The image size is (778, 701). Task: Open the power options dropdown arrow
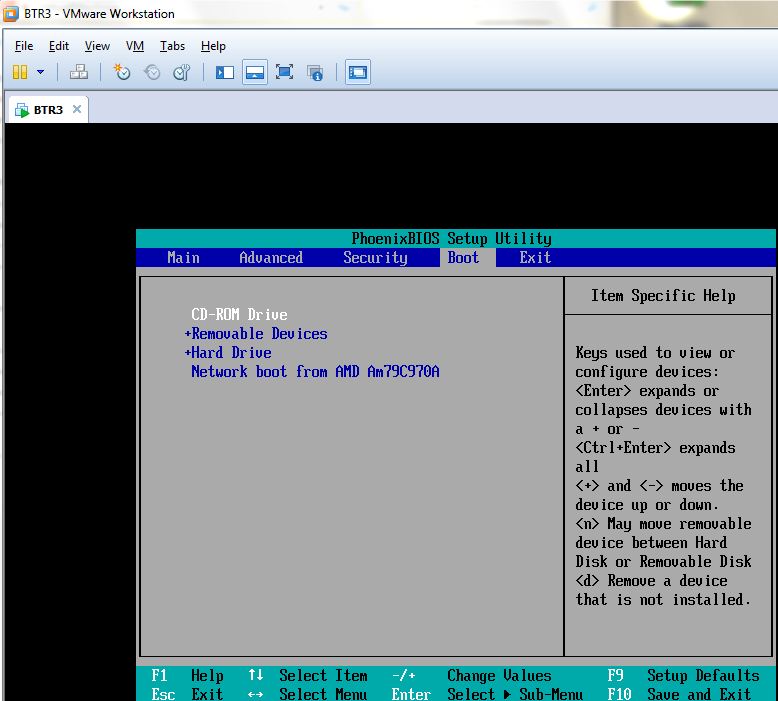tap(41, 72)
